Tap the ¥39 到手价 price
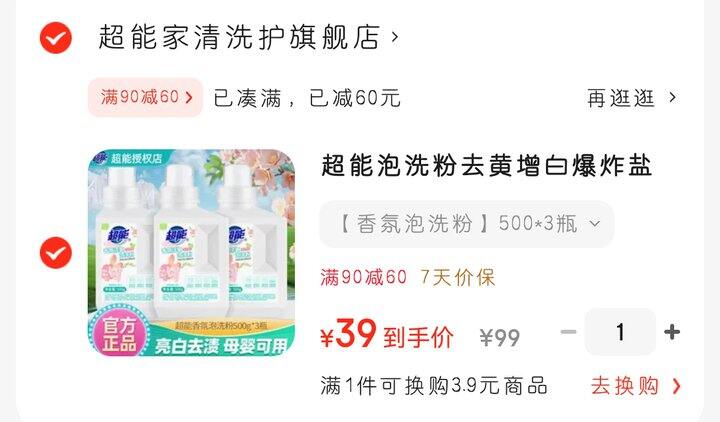 point(387,334)
